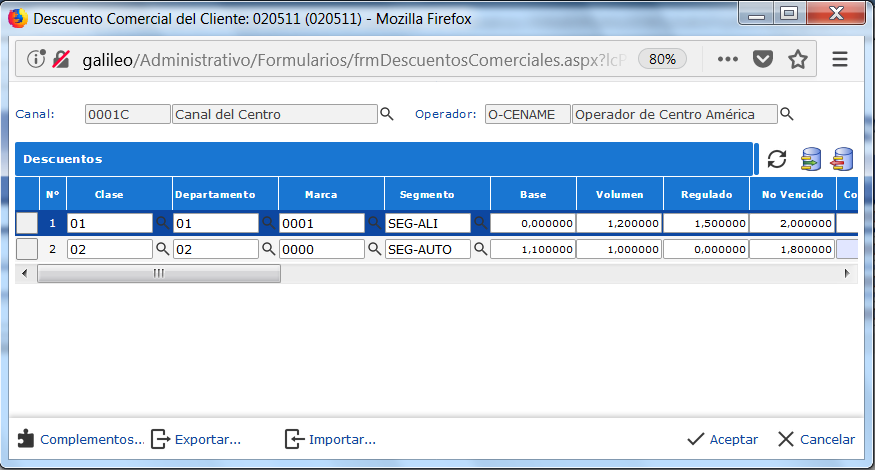This screenshot has width=875, height=470.
Task: Click the Canal del Centro description field
Action: [275, 114]
